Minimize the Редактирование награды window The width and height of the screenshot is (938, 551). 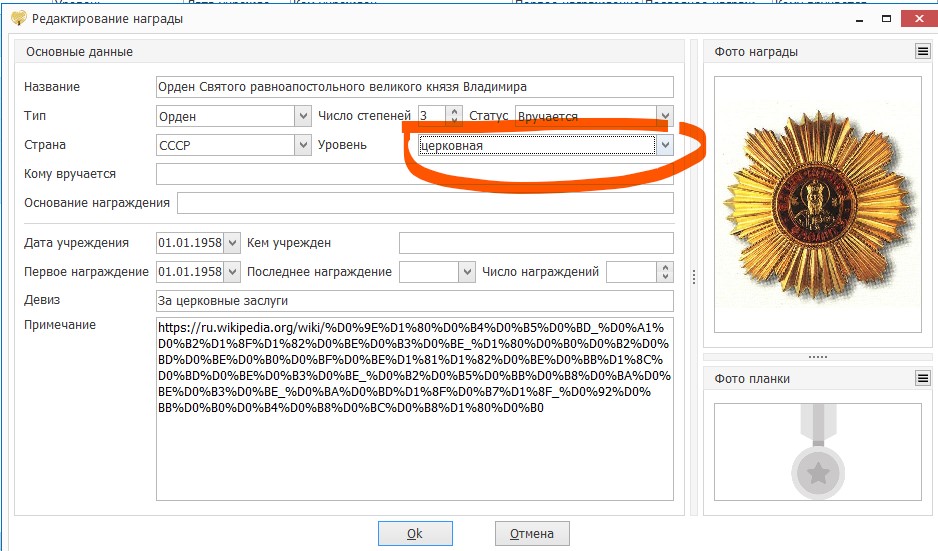860,19
